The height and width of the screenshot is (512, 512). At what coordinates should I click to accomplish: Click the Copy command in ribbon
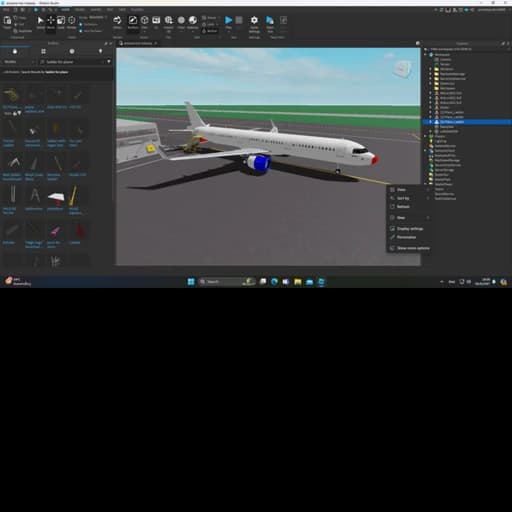tap(21, 18)
